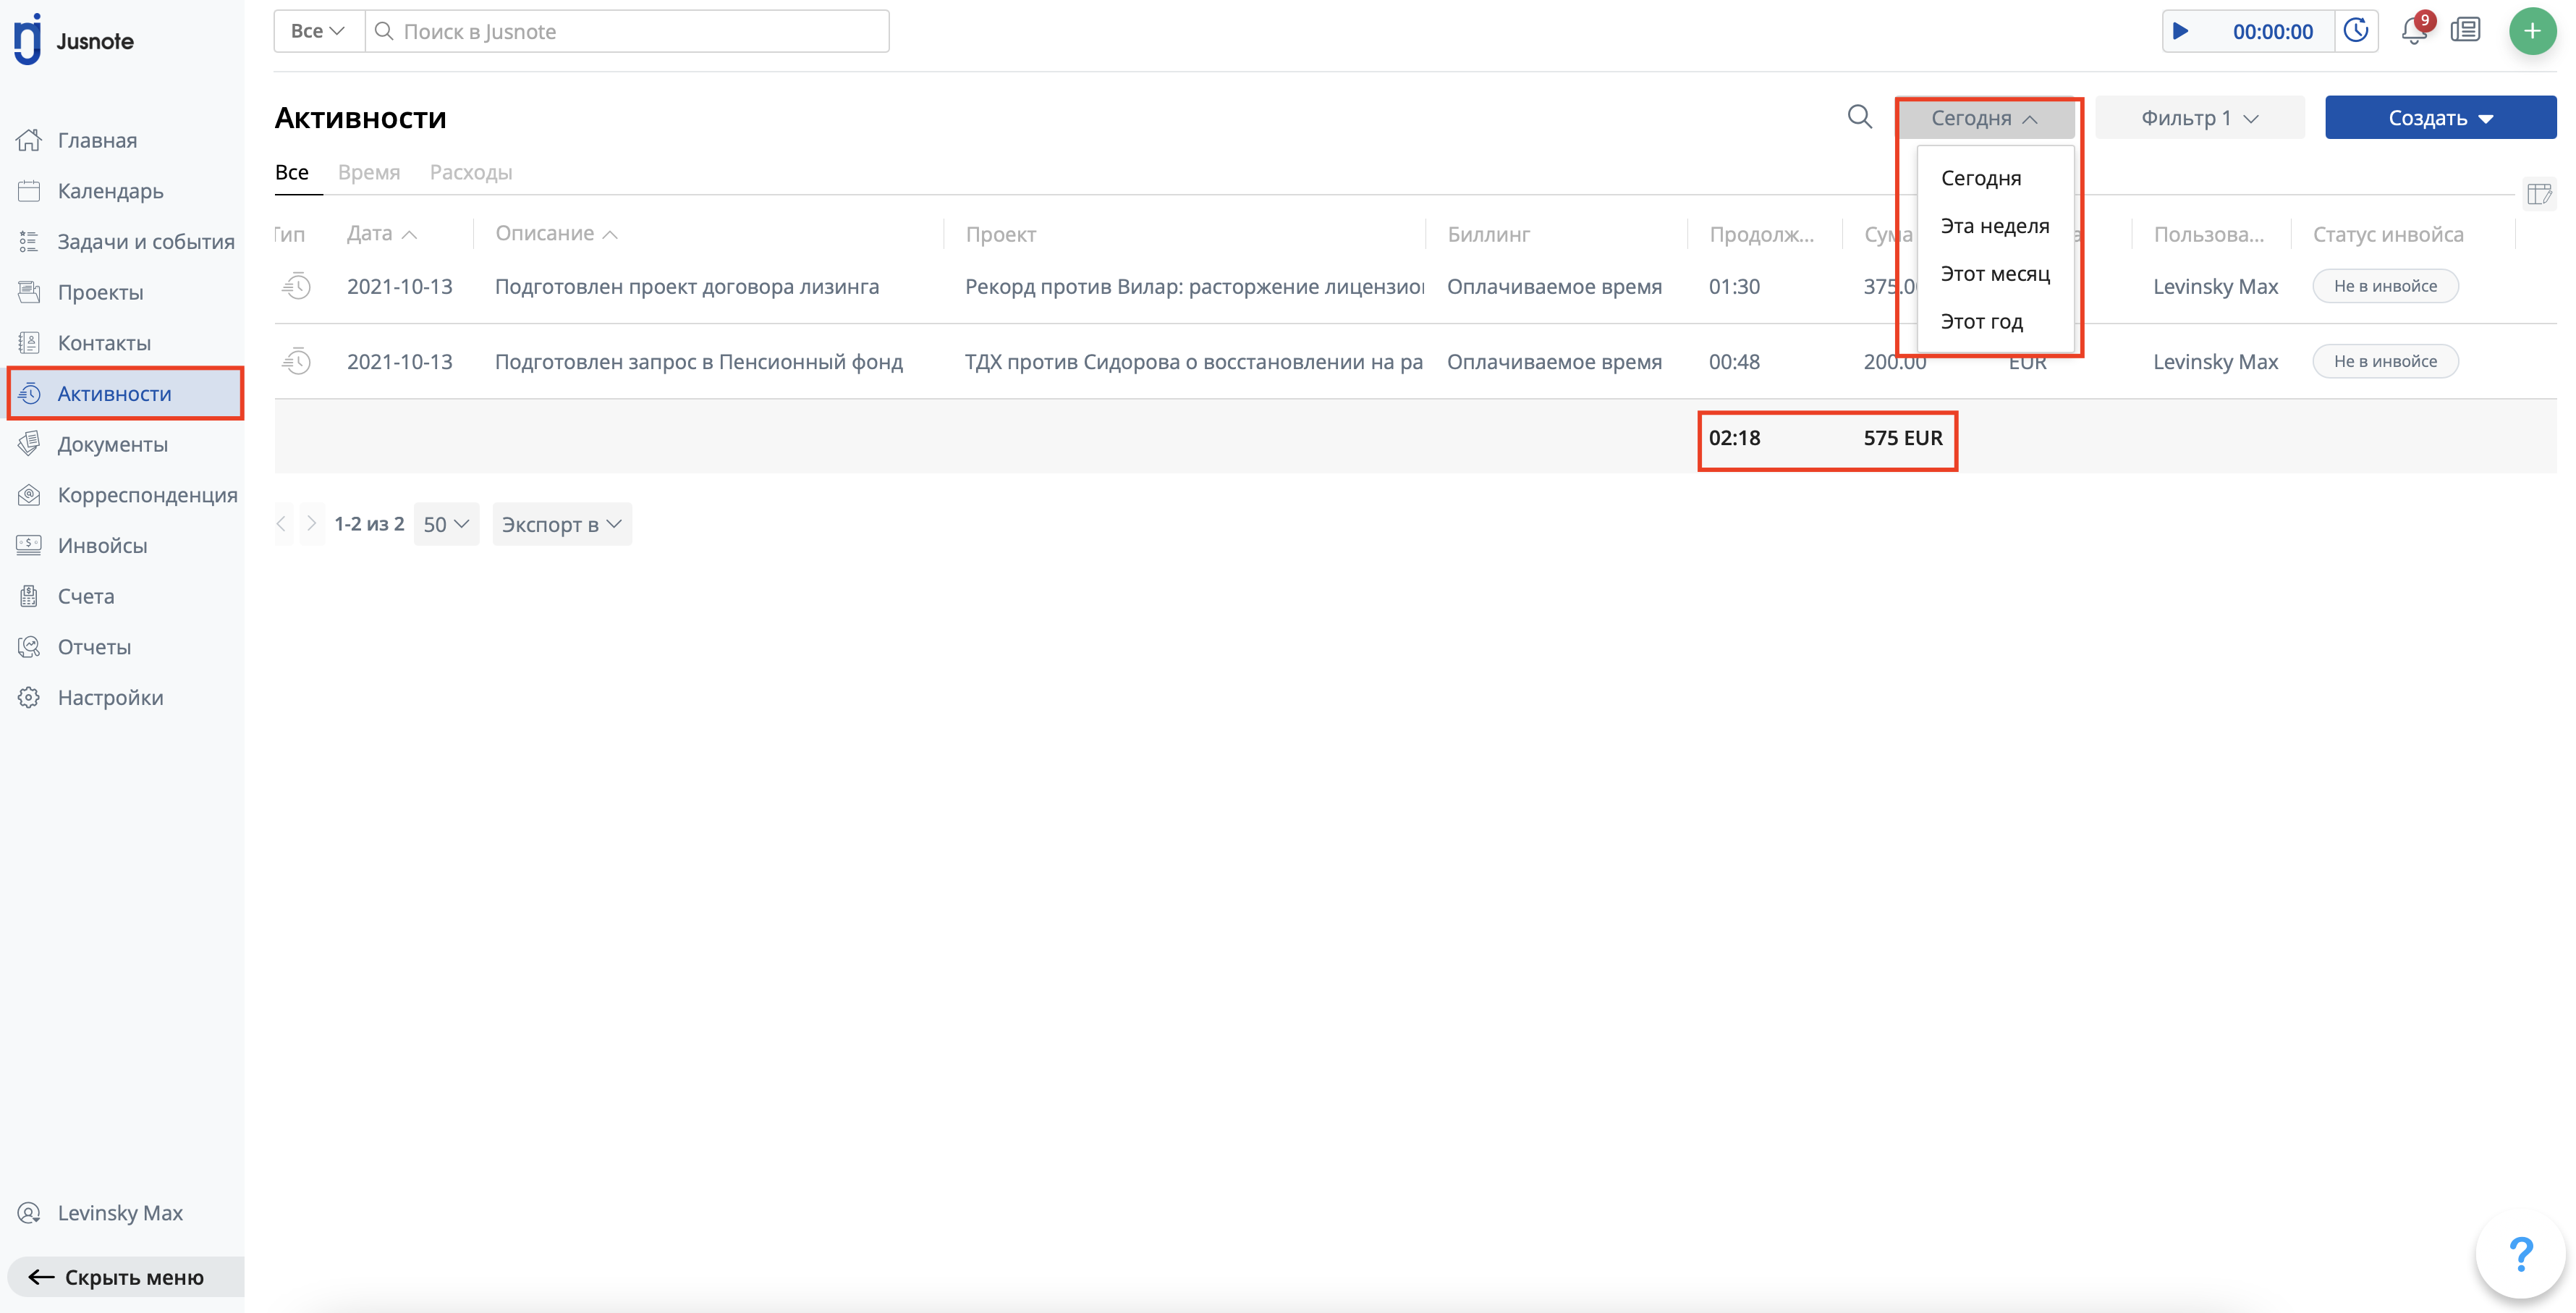The height and width of the screenshot is (1313, 2576).
Task: Switch to the Все tab
Action: point(292,172)
